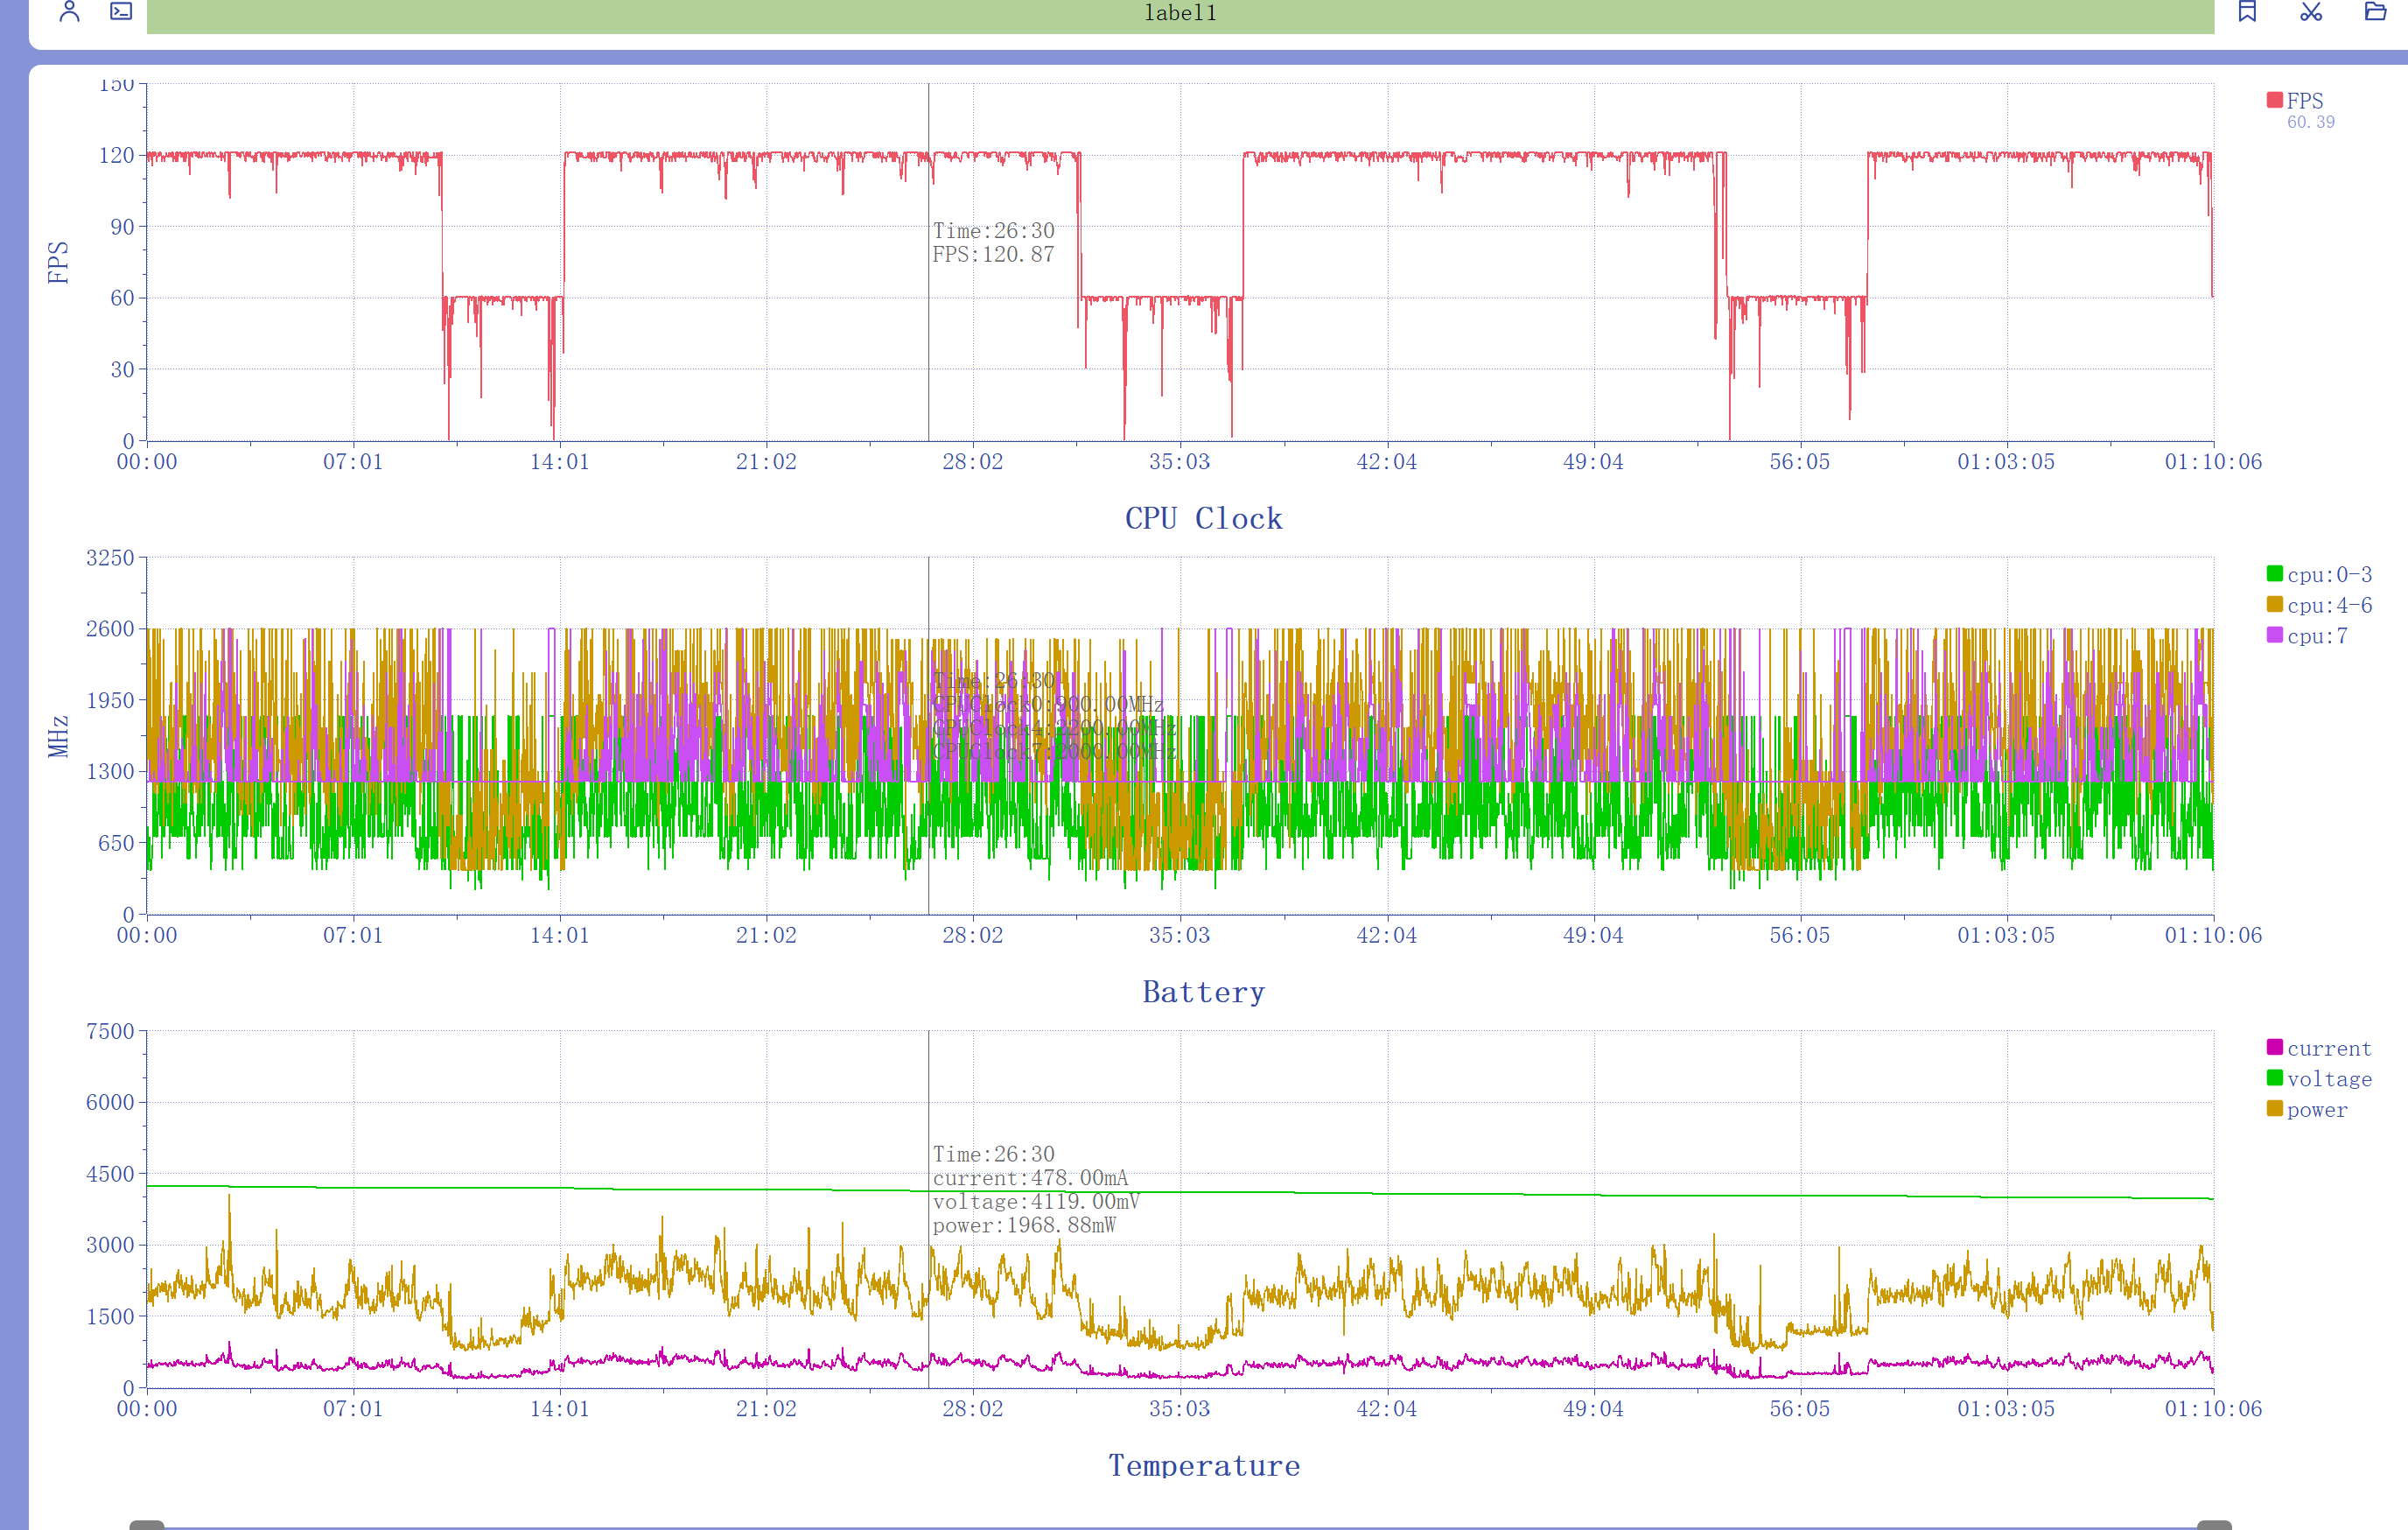Click the bookmark icon at top right
Screen dimensions: 2408x1530
click(2247, 11)
